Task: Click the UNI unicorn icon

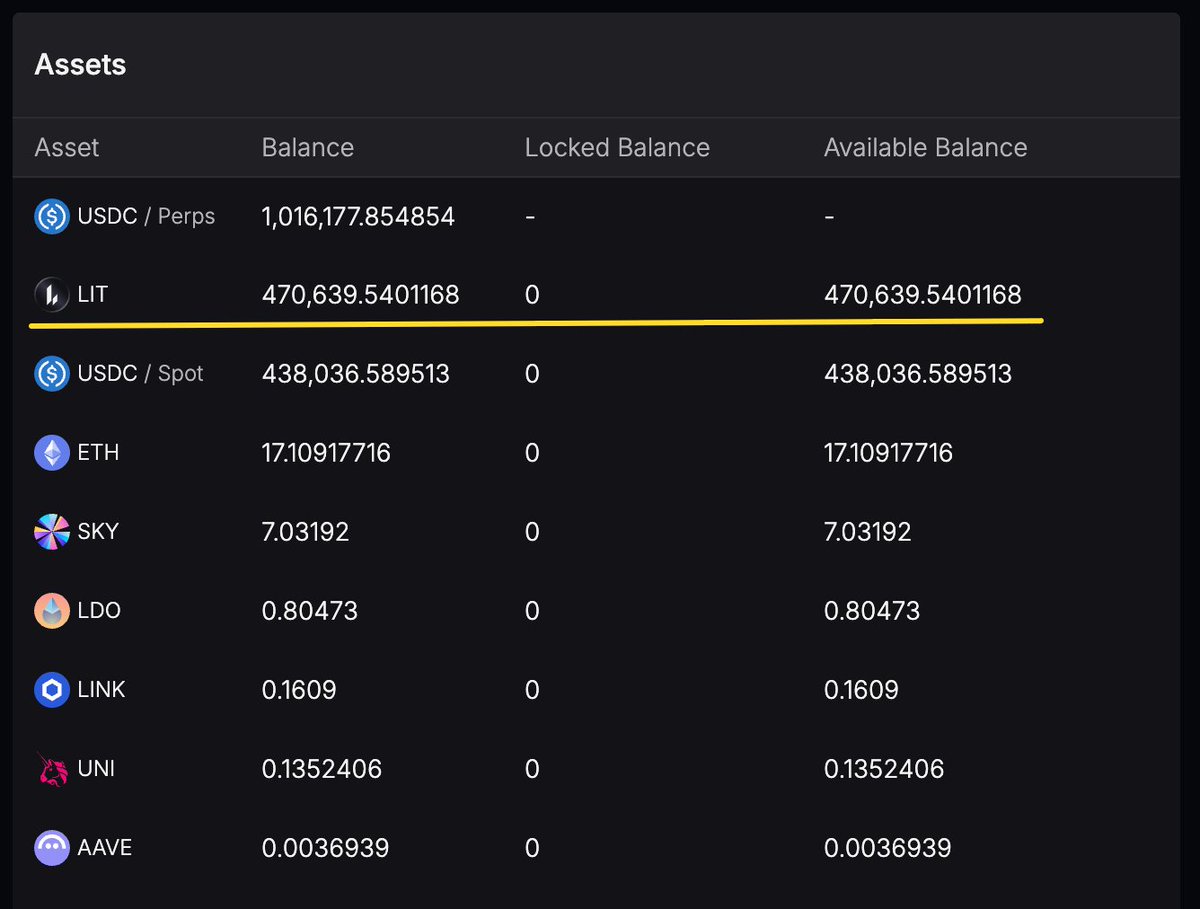Action: pyautogui.click(x=52, y=769)
